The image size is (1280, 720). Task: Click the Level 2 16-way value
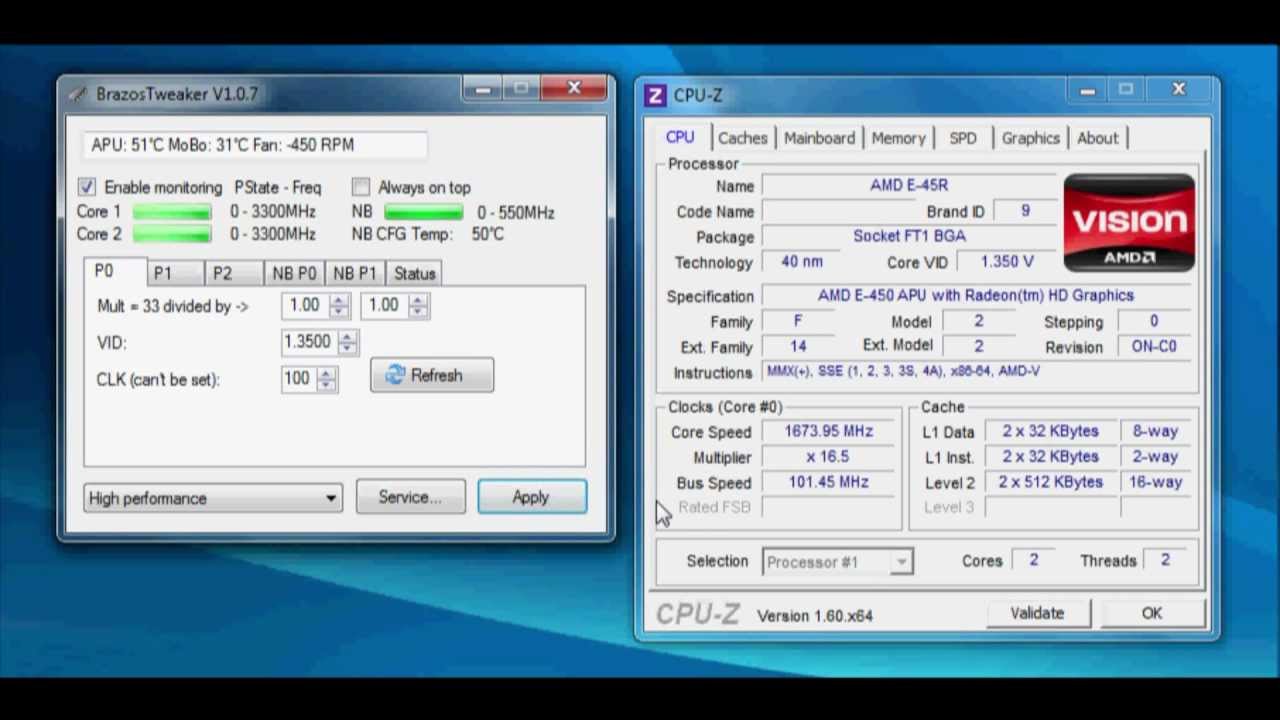pyautogui.click(x=1156, y=482)
